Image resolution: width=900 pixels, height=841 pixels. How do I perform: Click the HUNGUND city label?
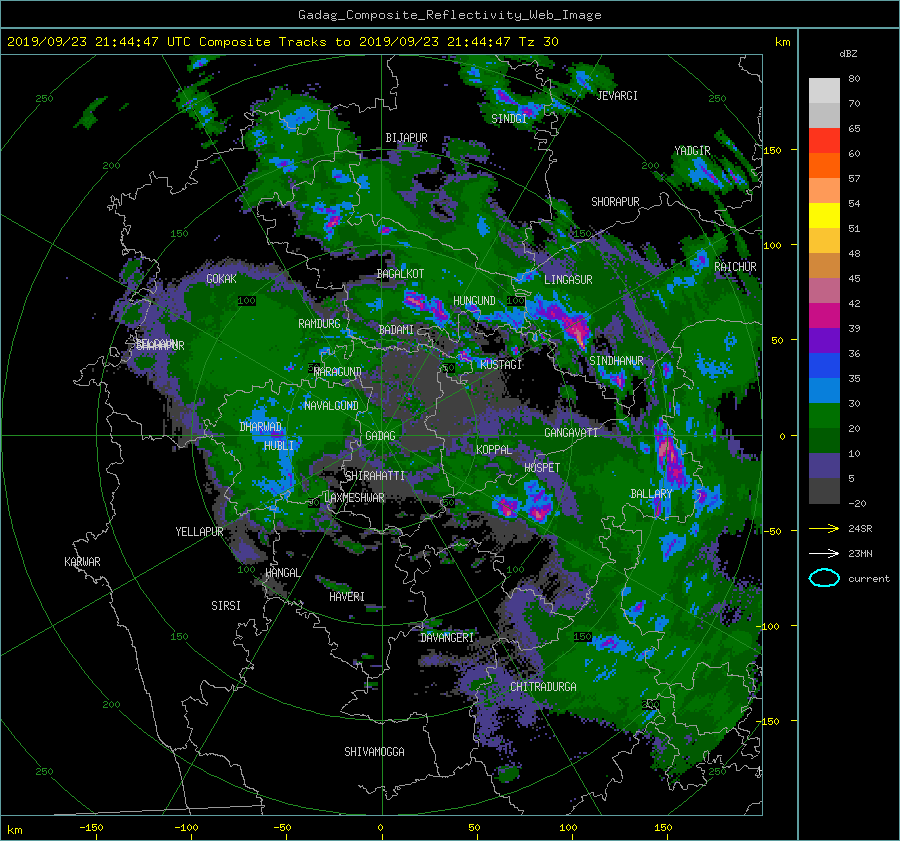[x=474, y=301]
